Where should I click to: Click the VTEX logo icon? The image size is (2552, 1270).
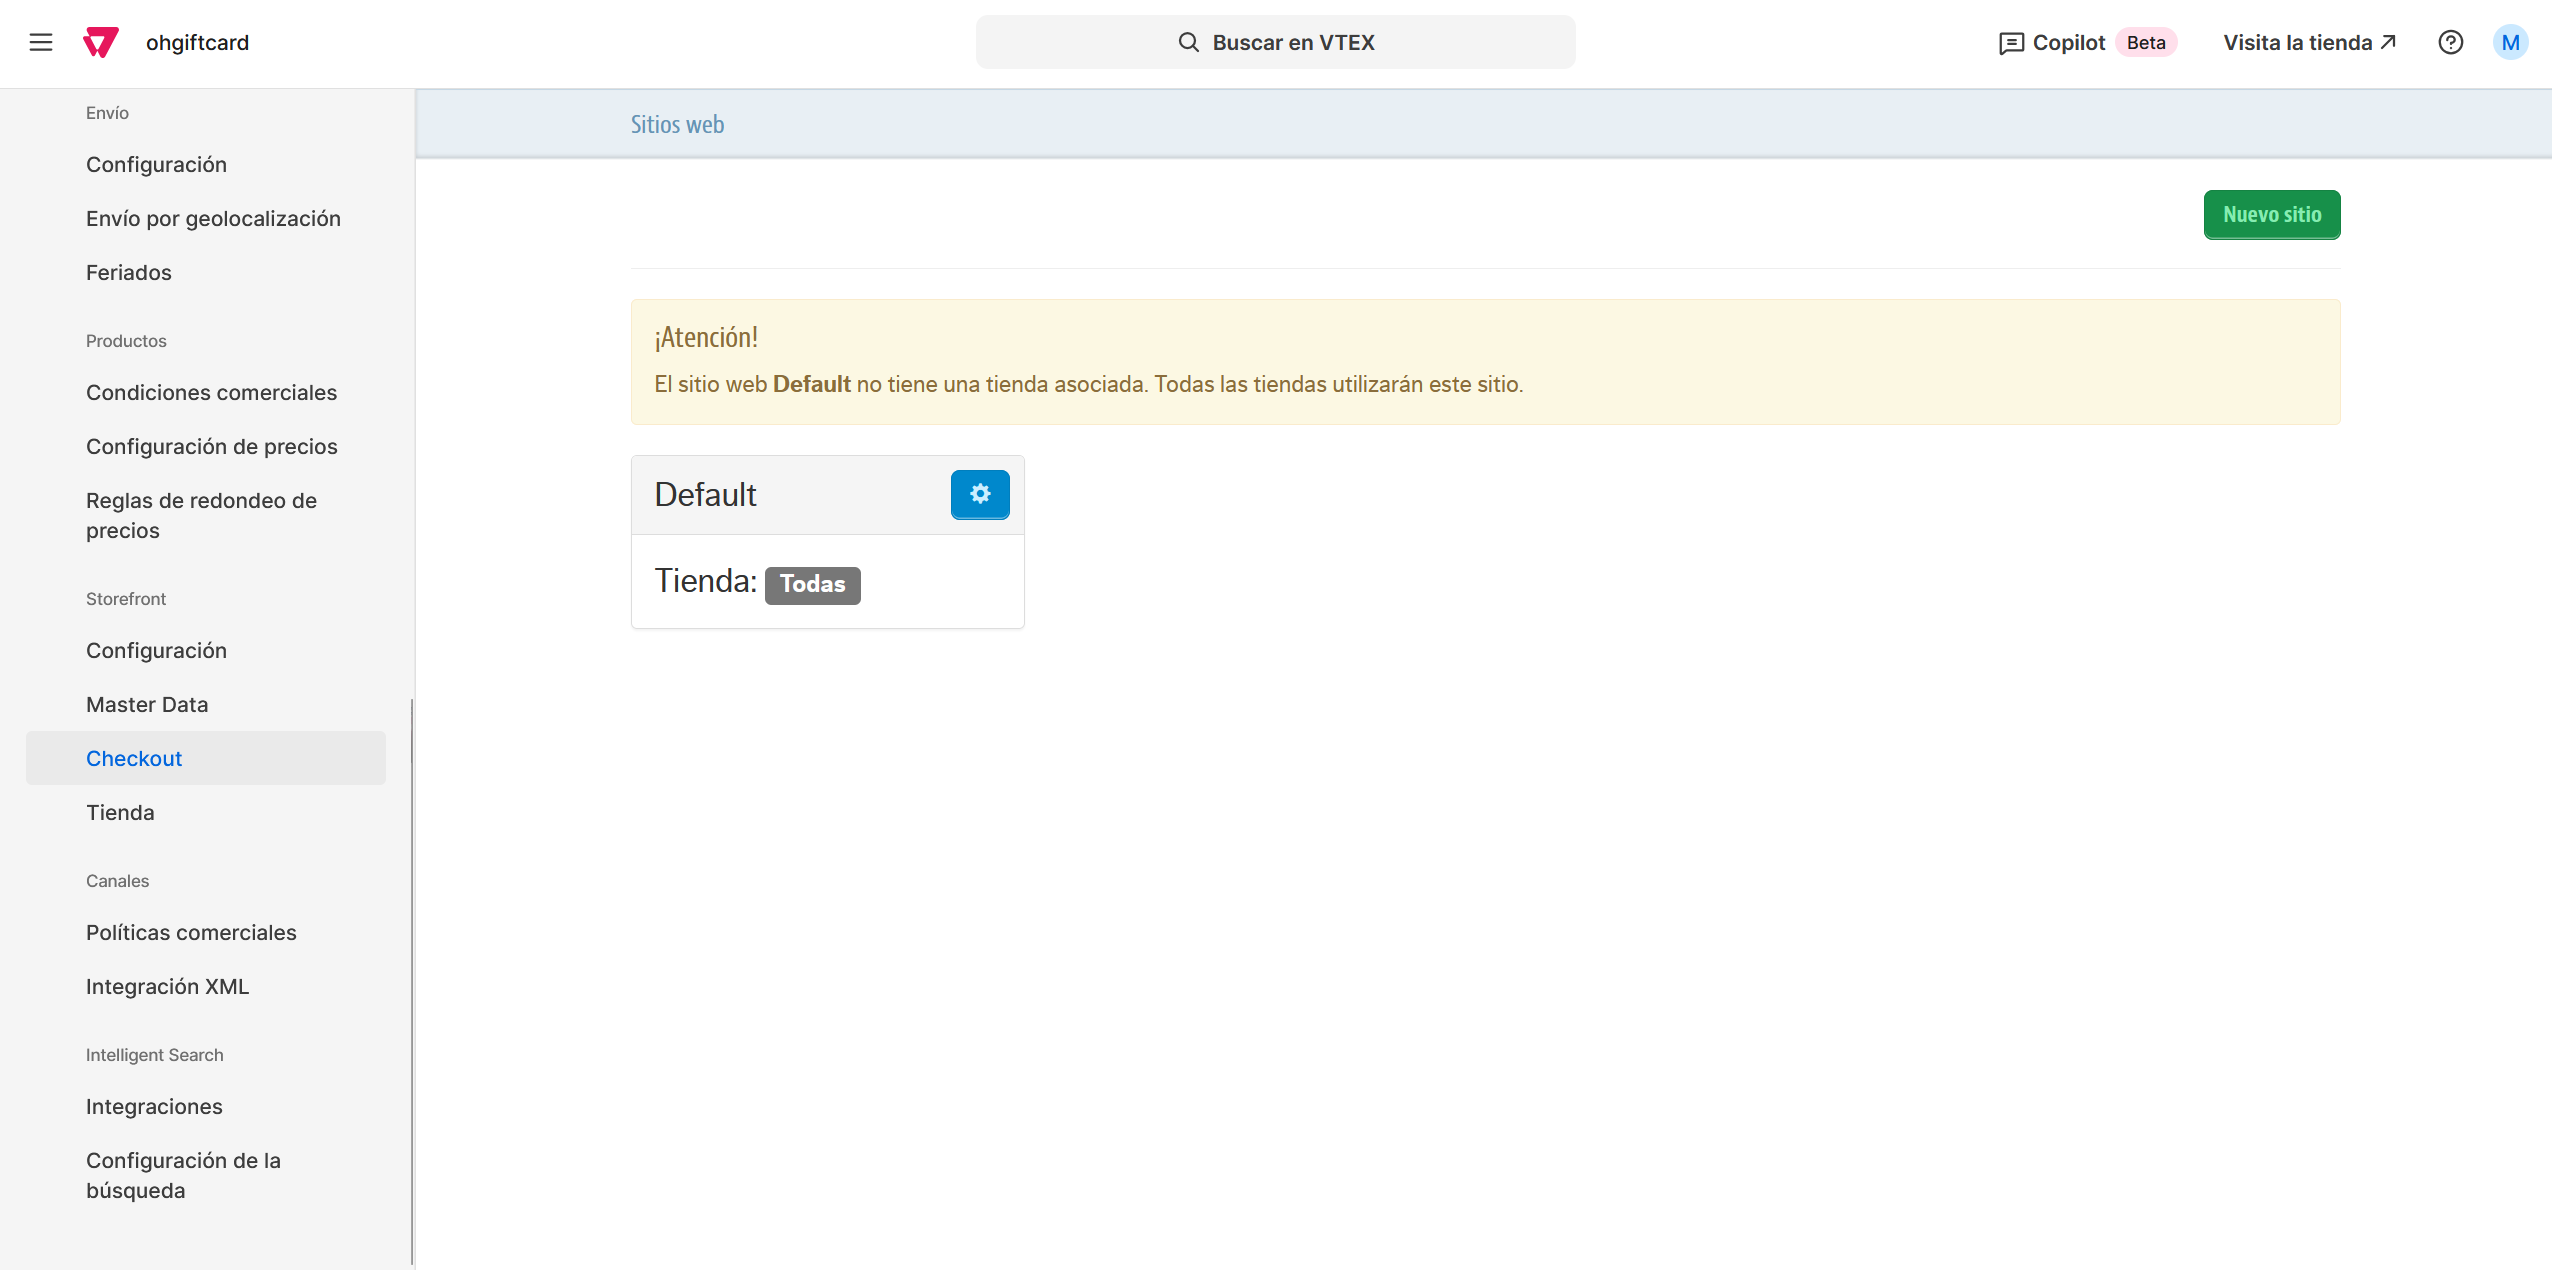100,42
